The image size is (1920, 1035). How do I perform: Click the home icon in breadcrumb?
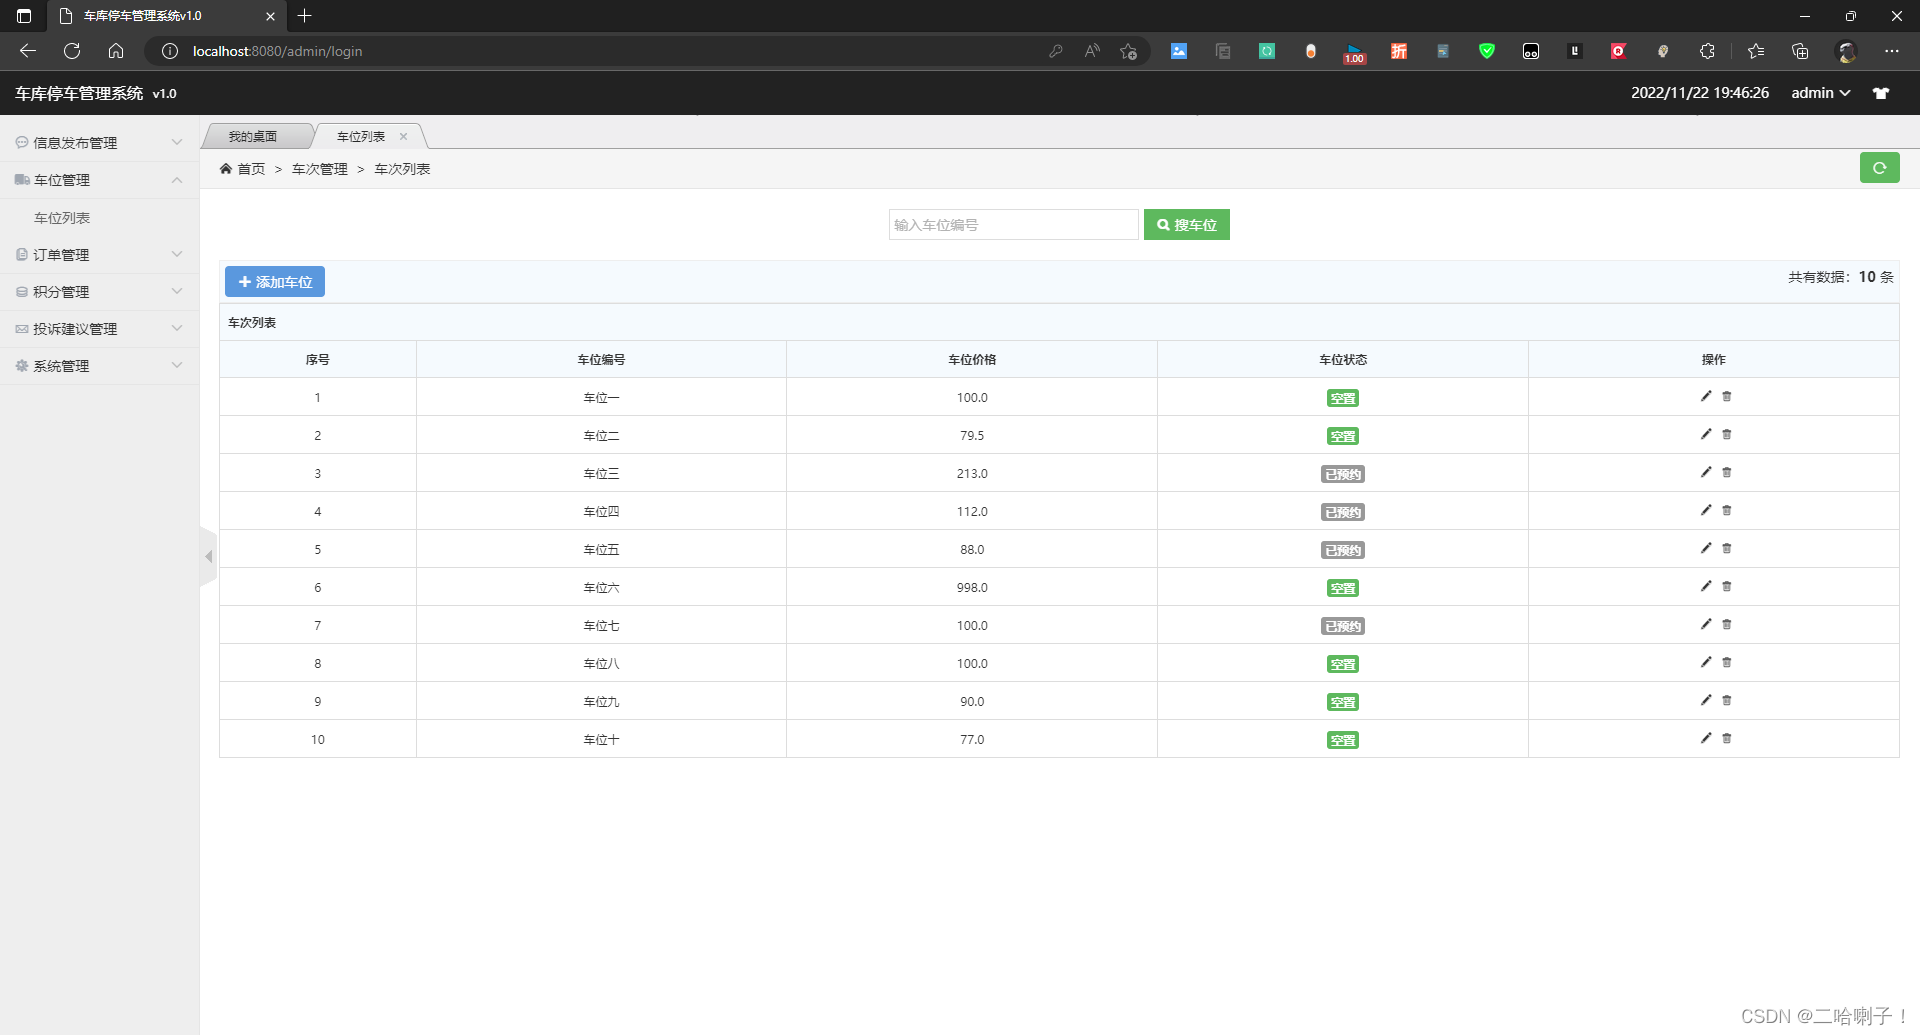point(226,168)
